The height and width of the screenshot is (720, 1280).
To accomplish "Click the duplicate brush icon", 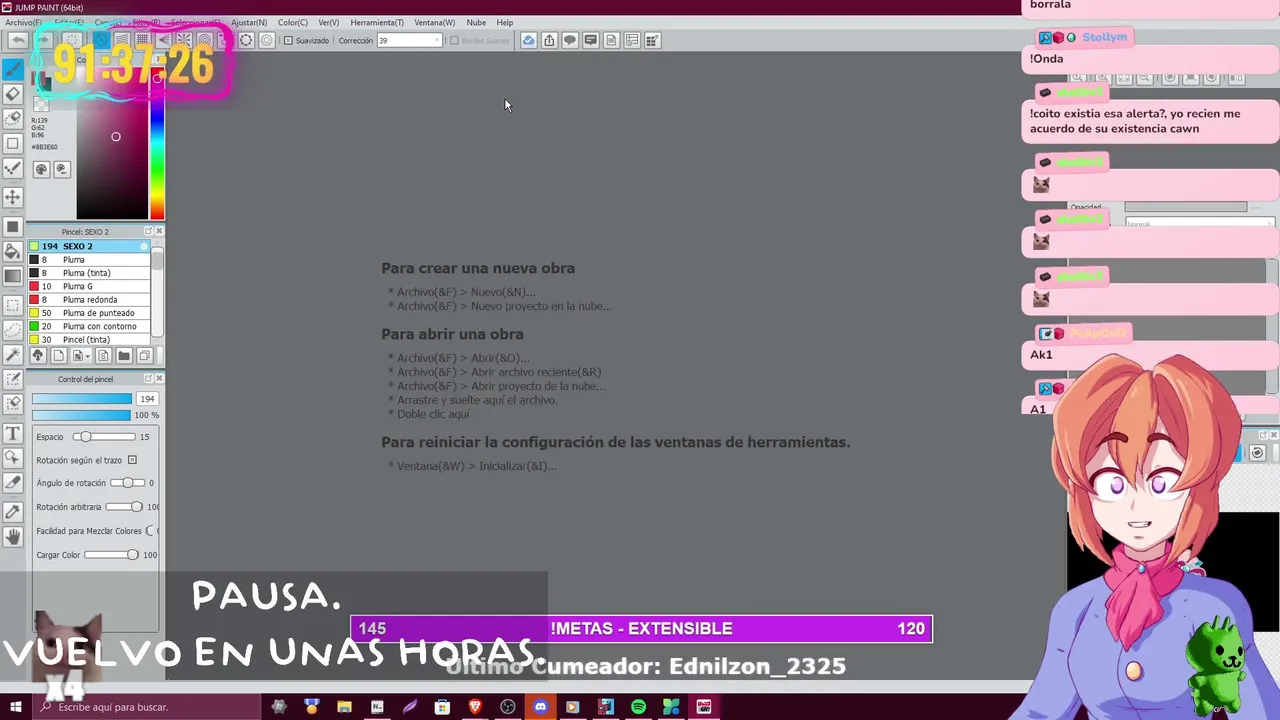I will pyautogui.click(x=145, y=355).
